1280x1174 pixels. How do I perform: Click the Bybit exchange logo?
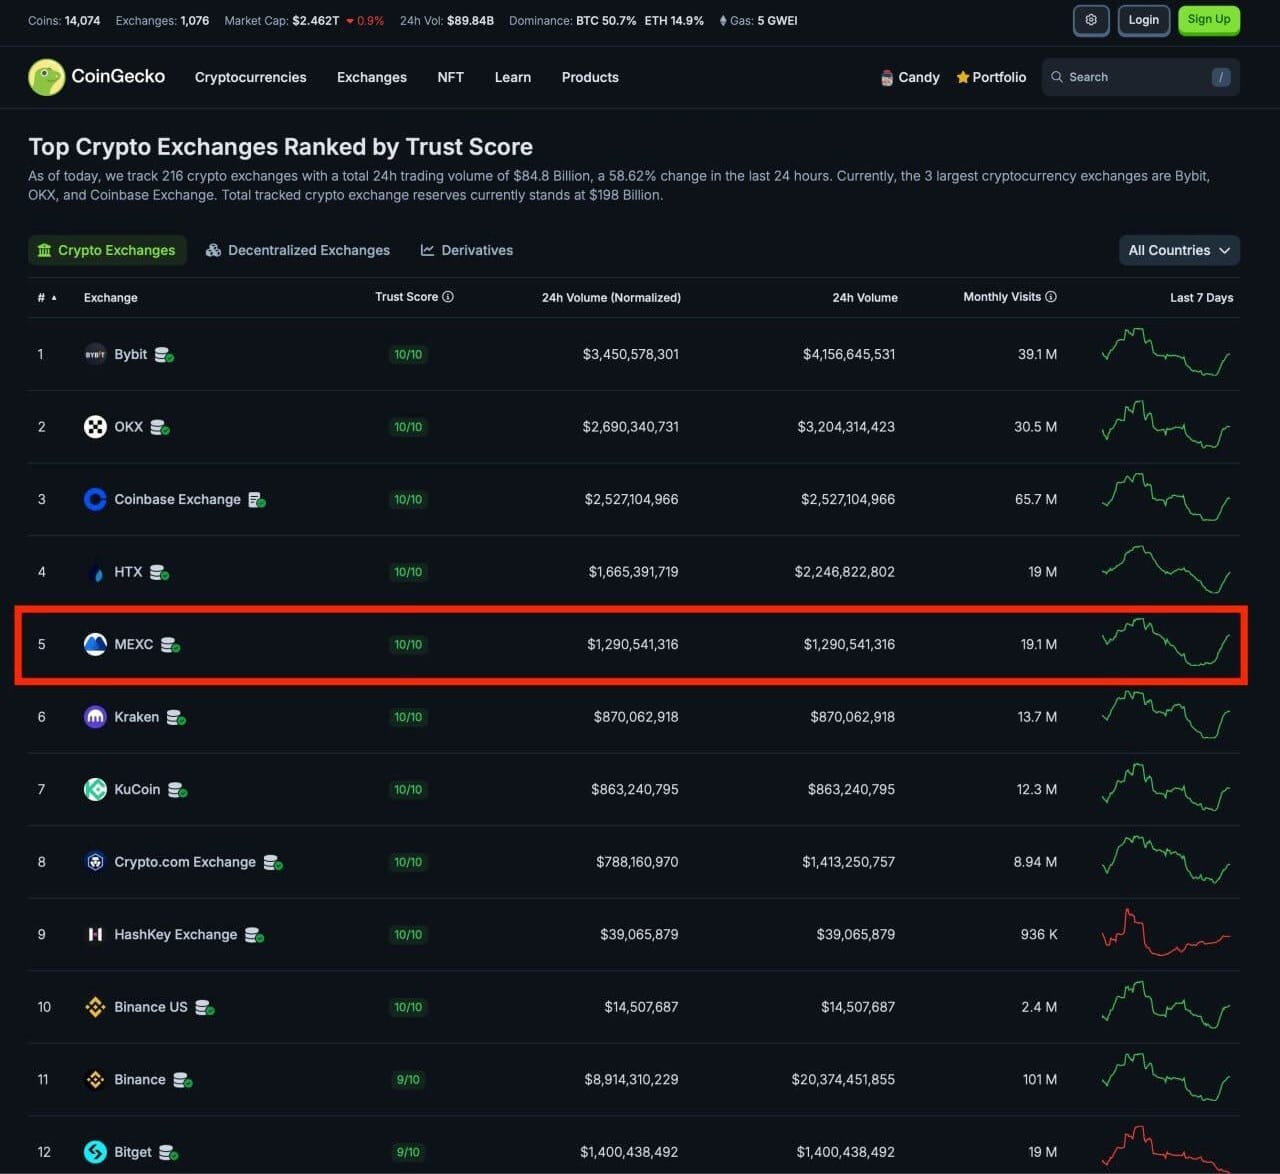tap(95, 354)
